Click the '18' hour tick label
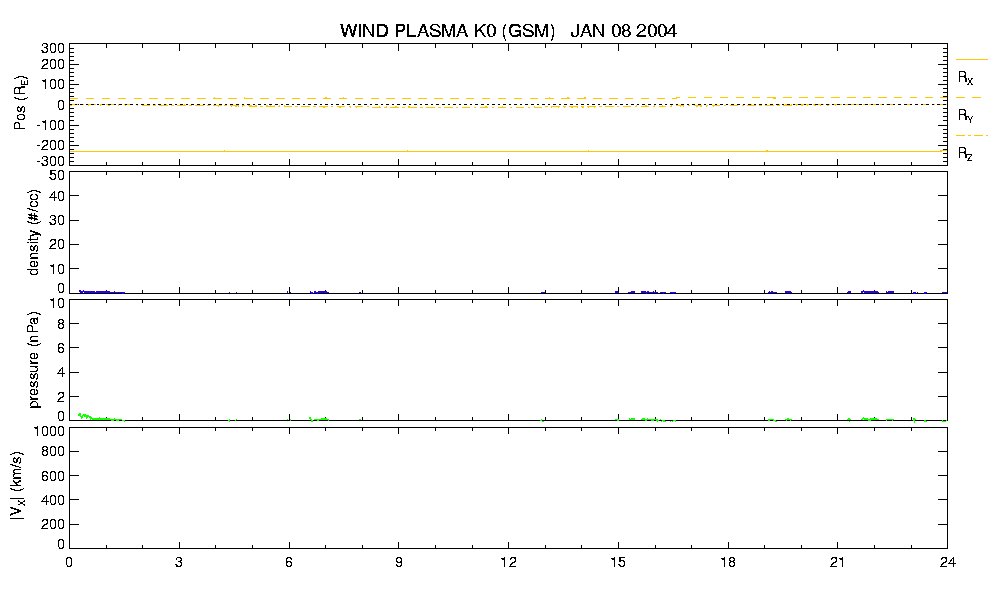993x600 pixels. coord(728,562)
